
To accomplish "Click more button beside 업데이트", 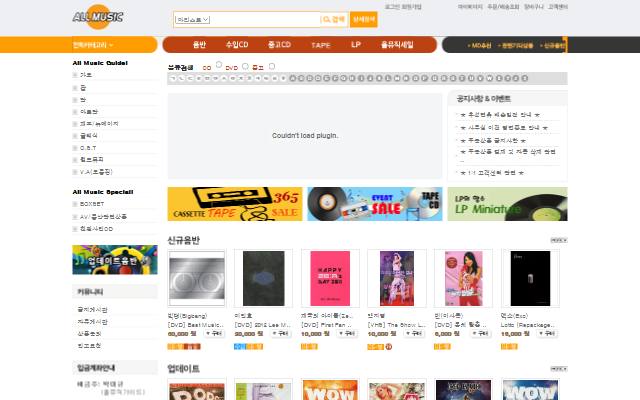I will tap(559, 369).
